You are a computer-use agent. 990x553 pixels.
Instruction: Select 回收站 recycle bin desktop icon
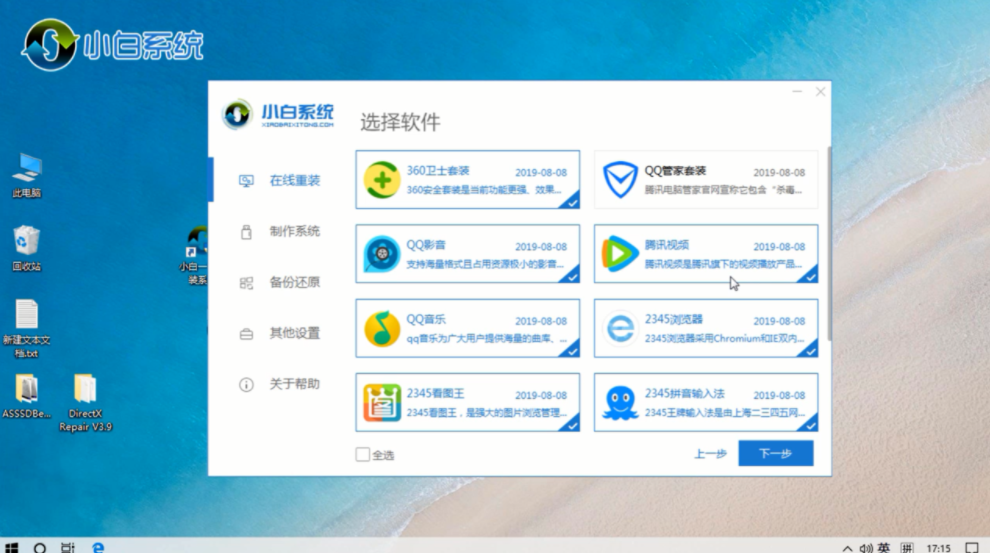coord(27,249)
